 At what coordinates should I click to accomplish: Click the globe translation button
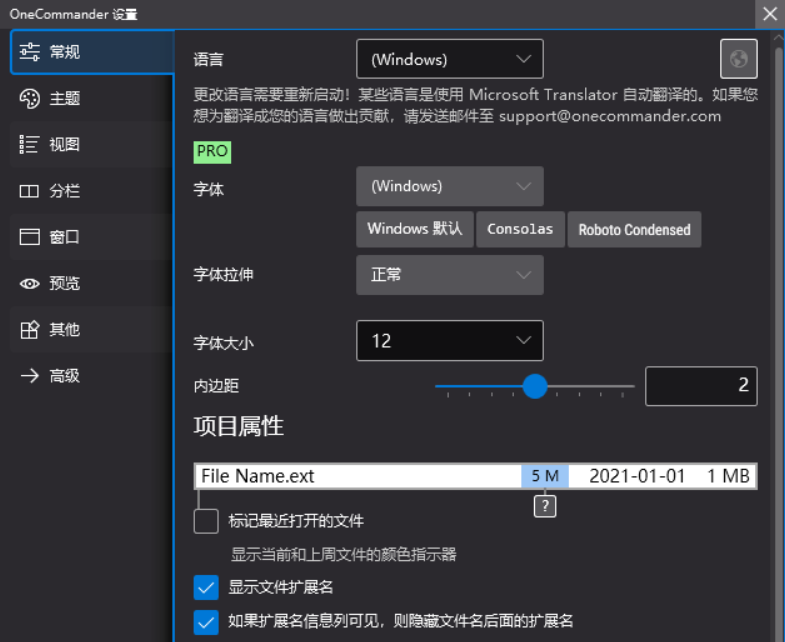738,59
